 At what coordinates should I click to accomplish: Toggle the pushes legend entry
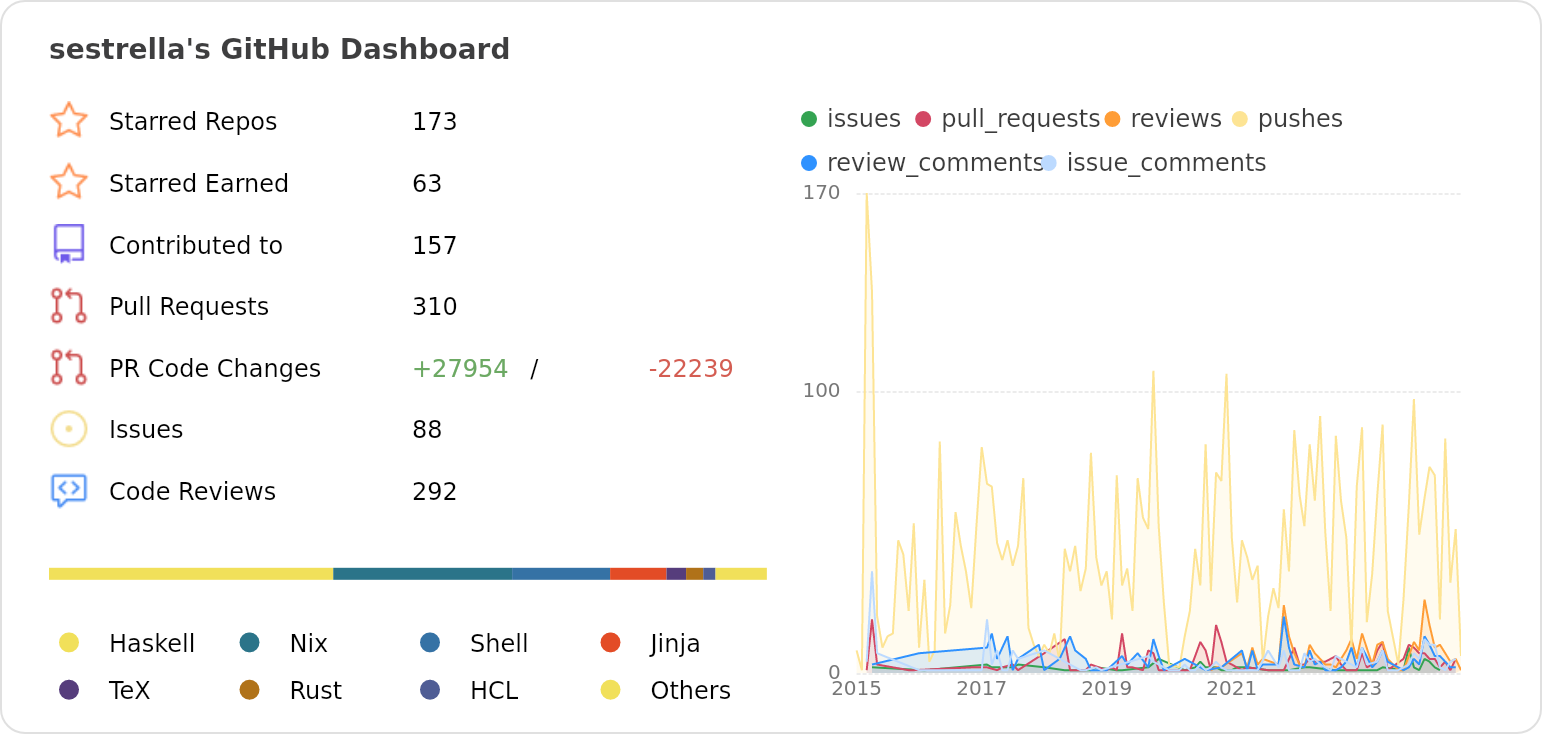(x=1287, y=119)
